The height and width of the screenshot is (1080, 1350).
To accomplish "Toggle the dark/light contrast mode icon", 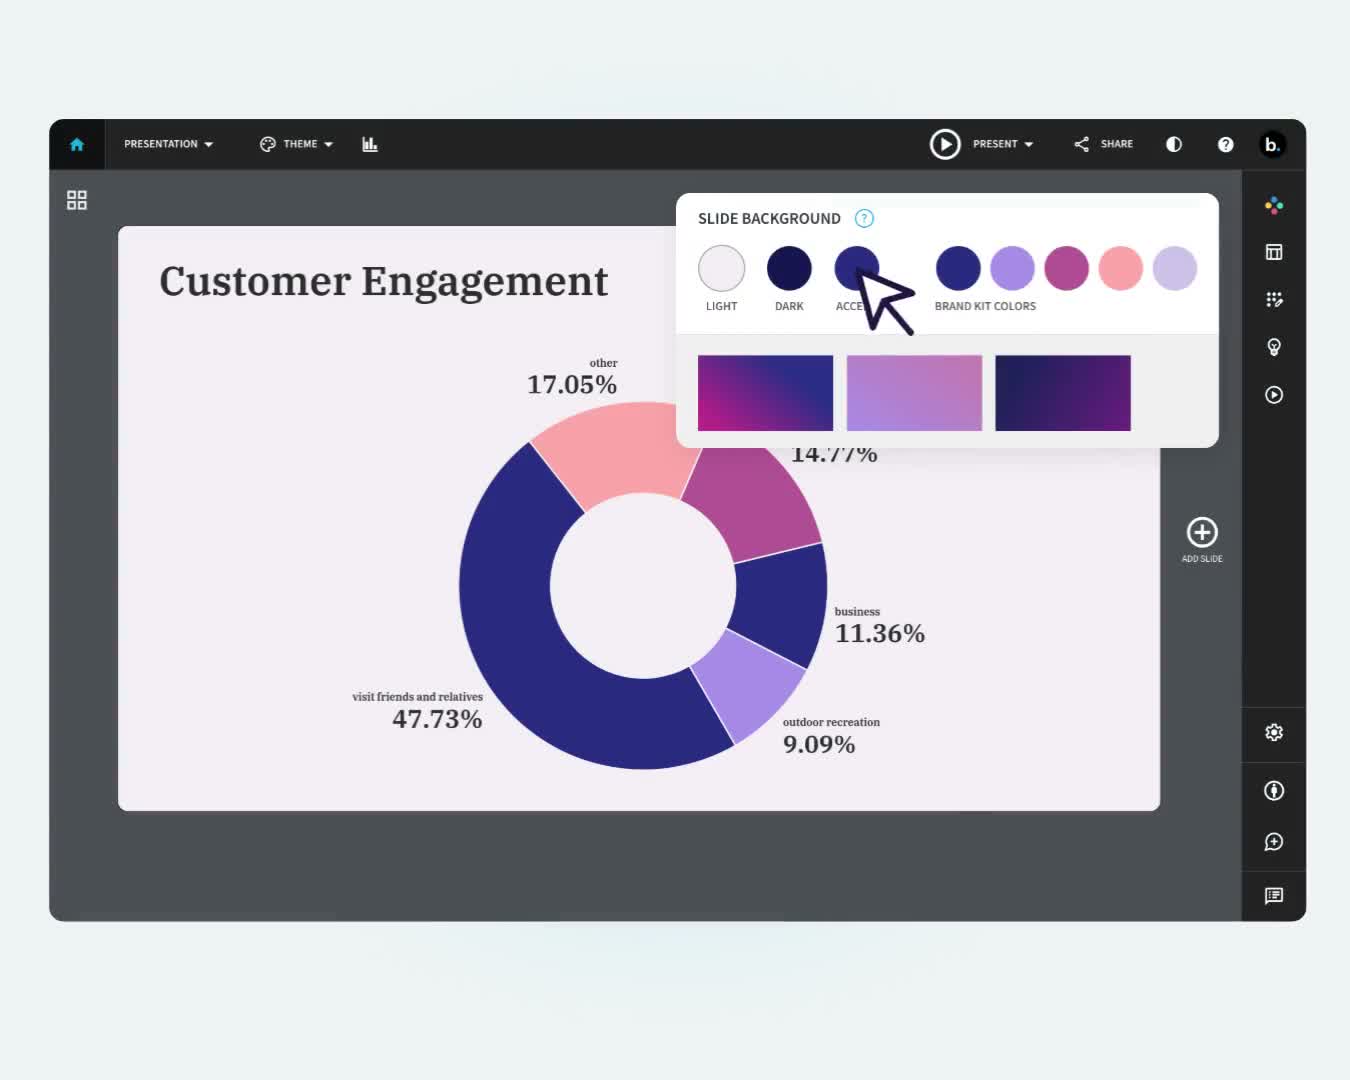I will [x=1174, y=144].
